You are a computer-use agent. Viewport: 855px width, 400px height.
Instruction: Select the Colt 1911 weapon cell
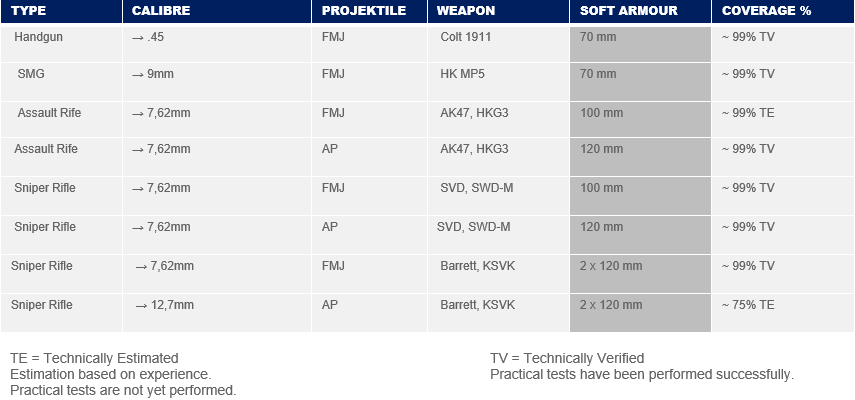coord(498,43)
